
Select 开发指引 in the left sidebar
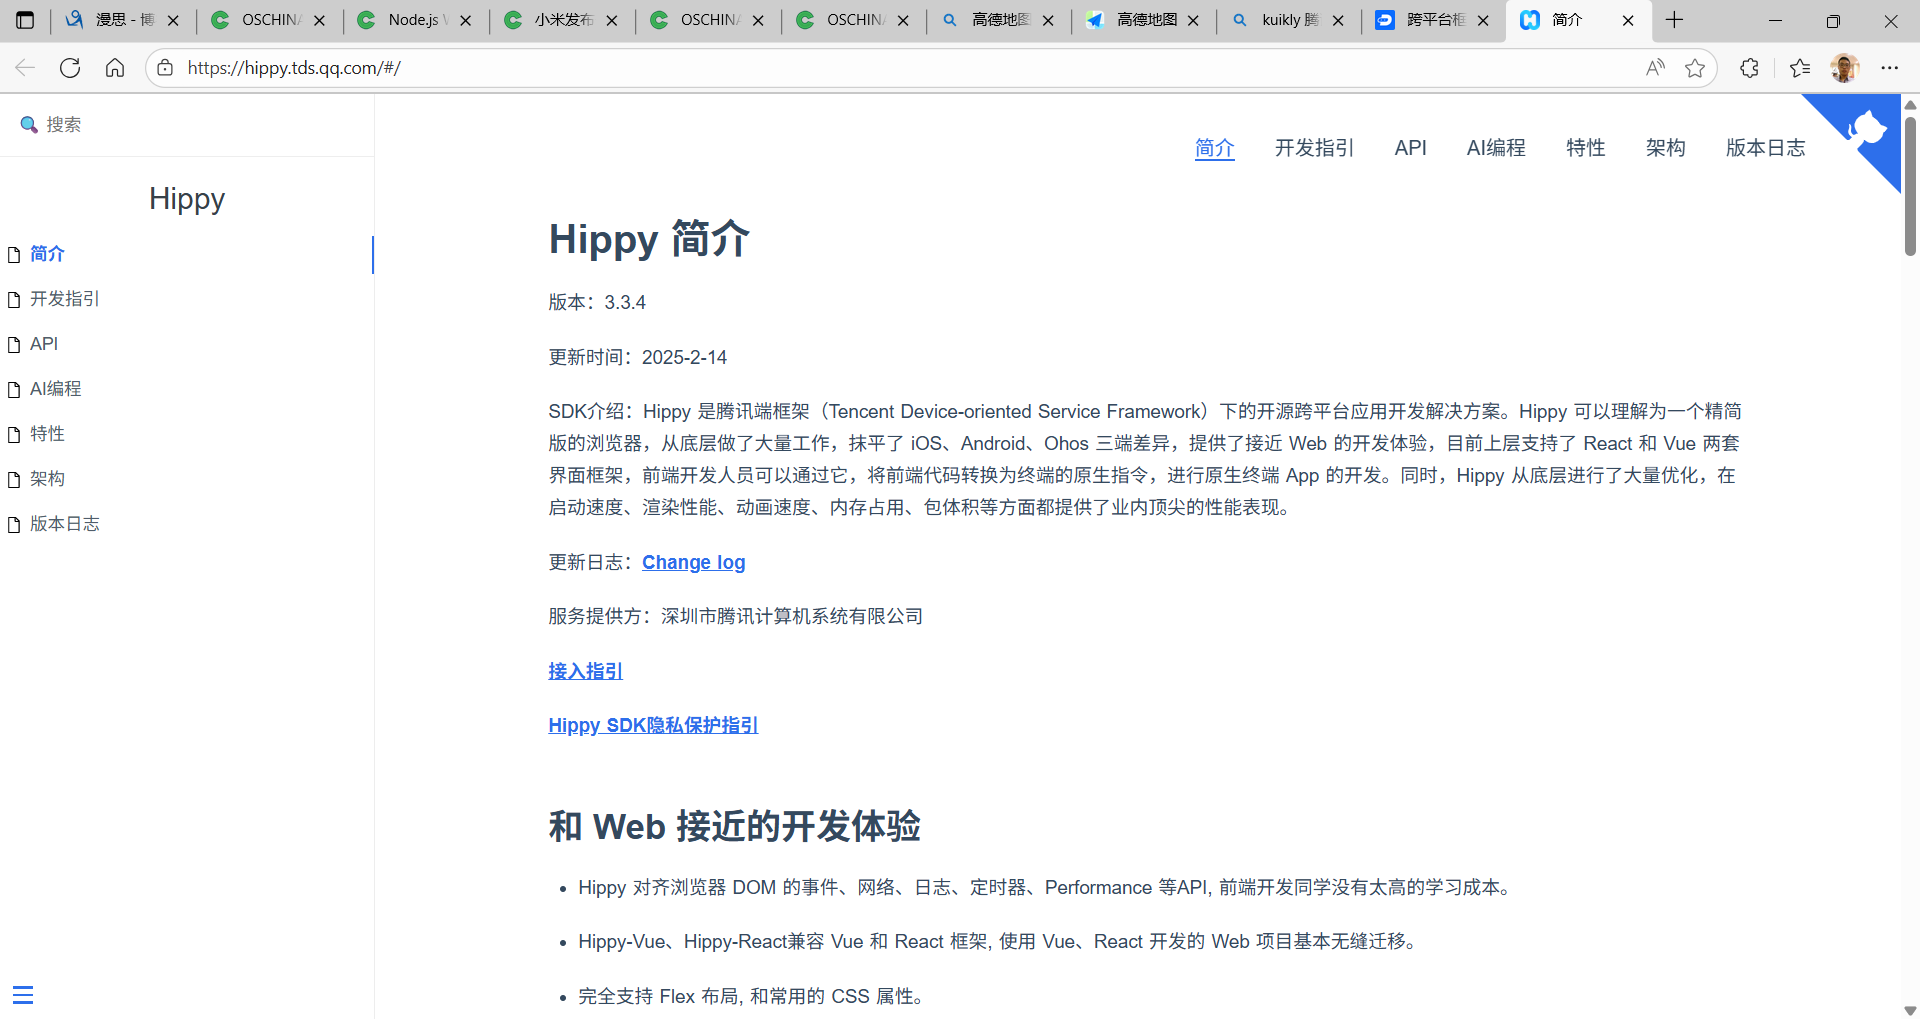(x=65, y=299)
